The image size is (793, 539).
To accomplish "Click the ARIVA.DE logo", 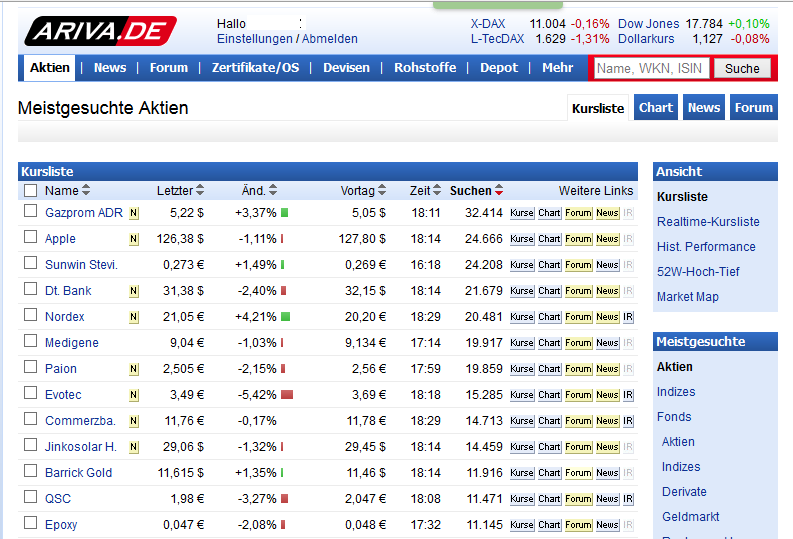I will (100, 32).
